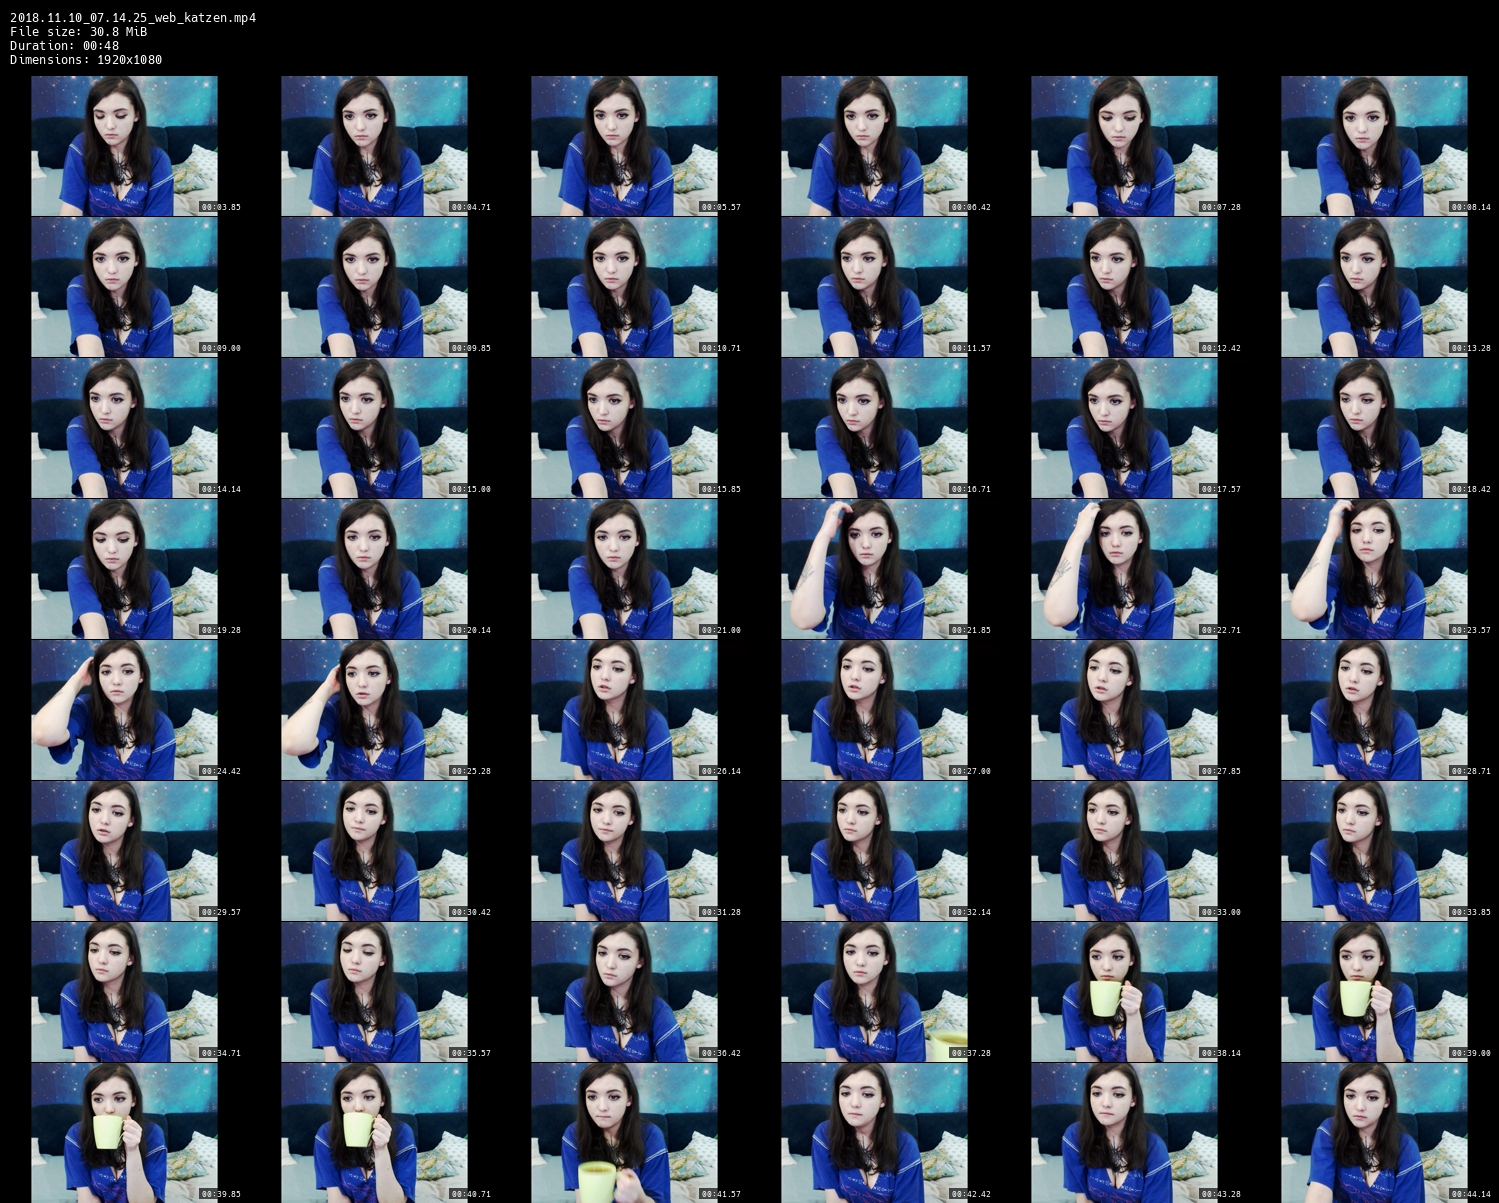Click the thumbnail timestamped 00:37.28
The image size is (1499, 1203).
coord(874,992)
